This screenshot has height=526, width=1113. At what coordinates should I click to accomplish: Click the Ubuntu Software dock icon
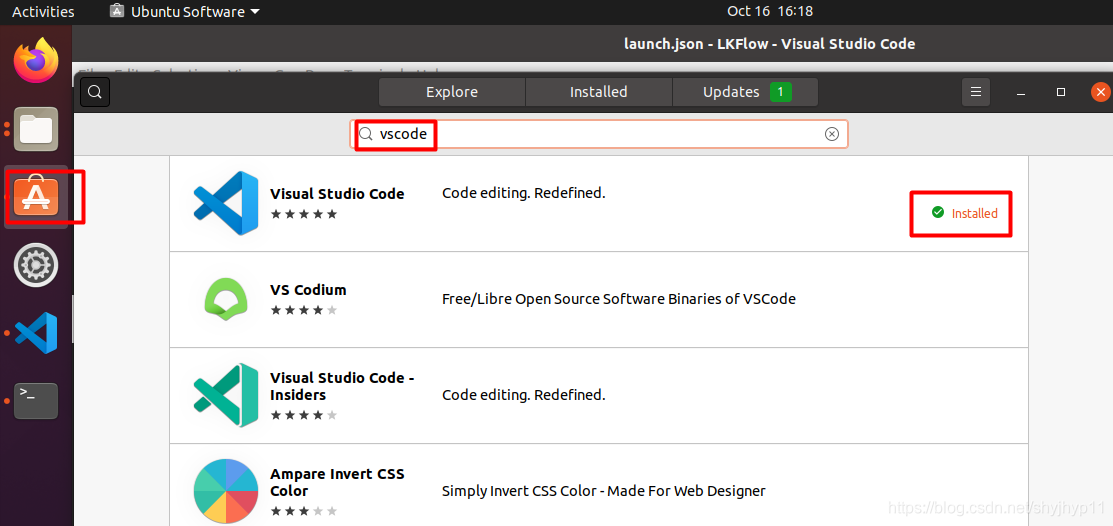[x=36, y=197]
